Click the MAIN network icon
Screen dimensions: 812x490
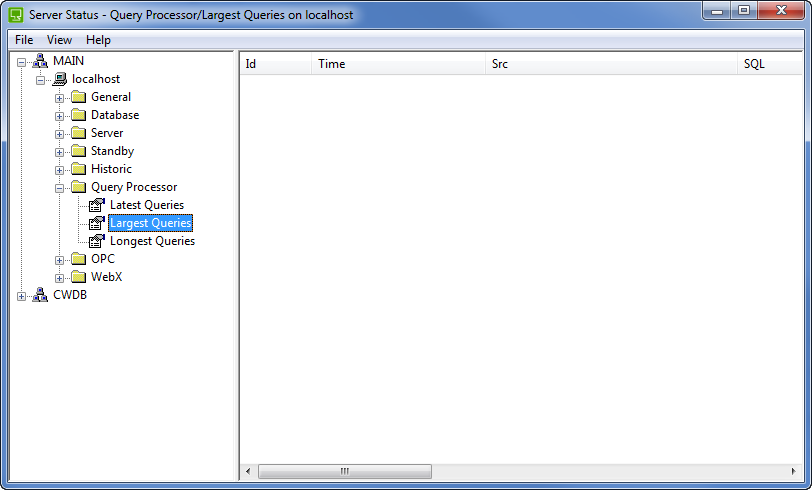pyautogui.click(x=40, y=61)
